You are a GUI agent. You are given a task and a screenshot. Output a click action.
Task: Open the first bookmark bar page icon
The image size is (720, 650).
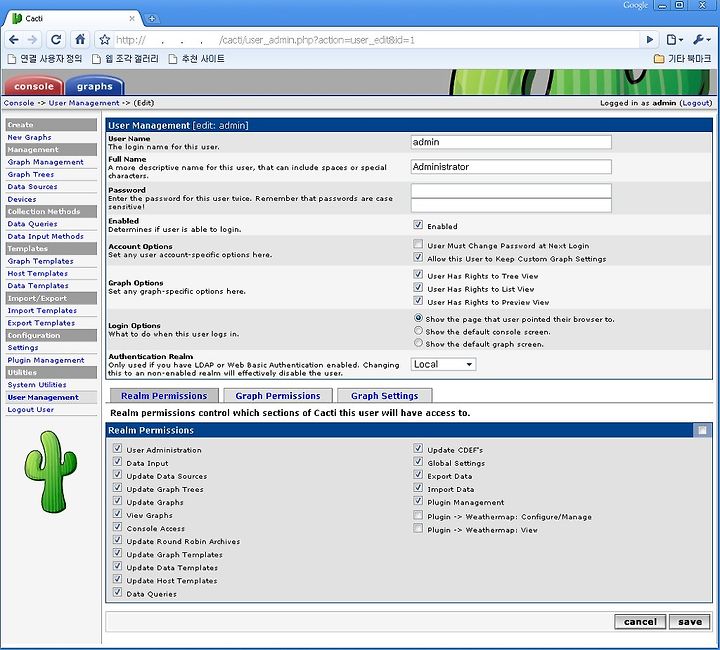(12, 59)
